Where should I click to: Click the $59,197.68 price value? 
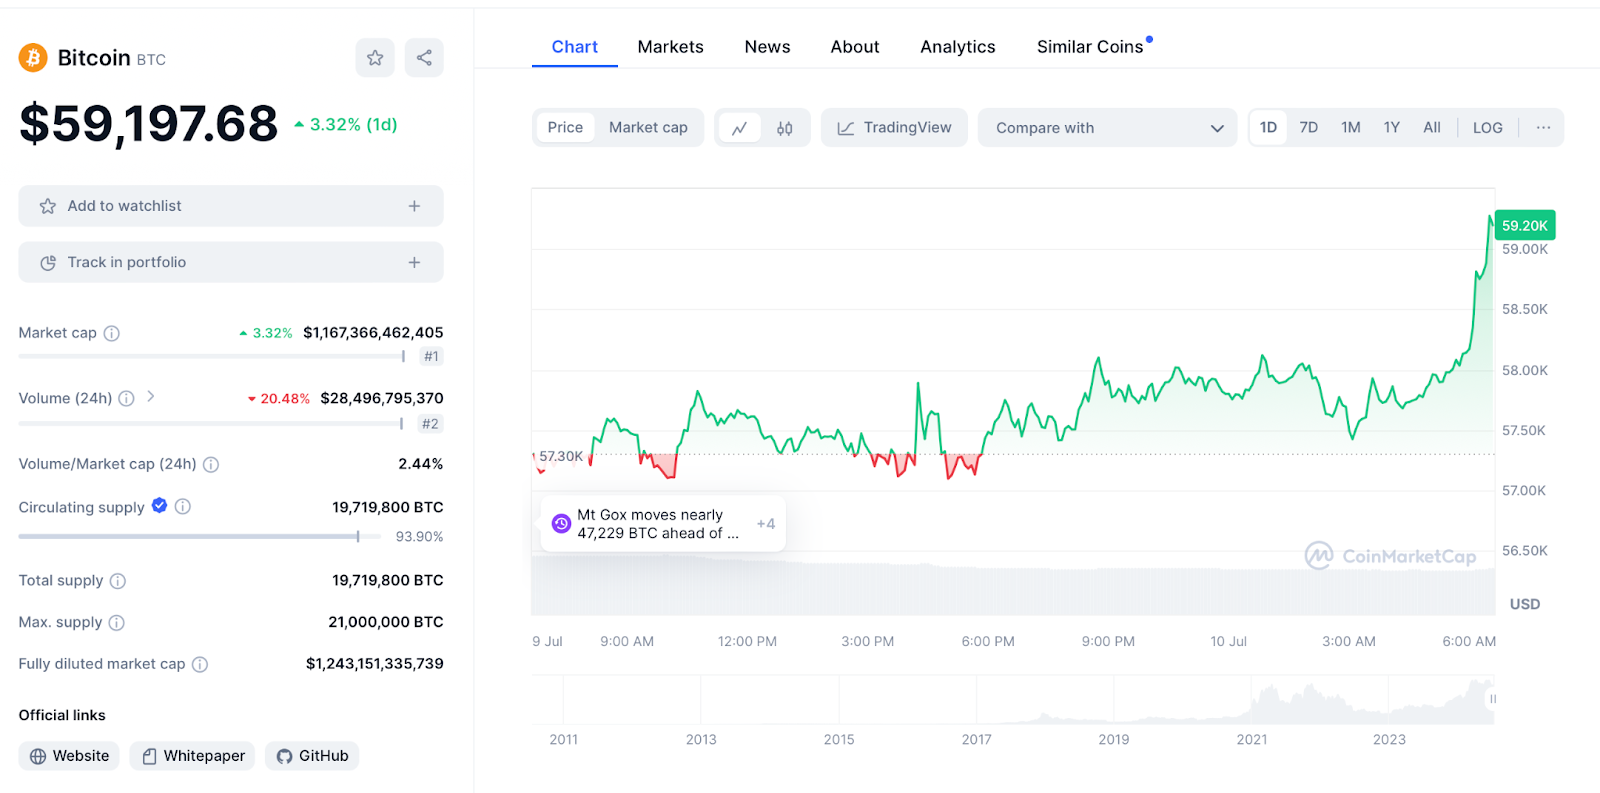point(149,124)
